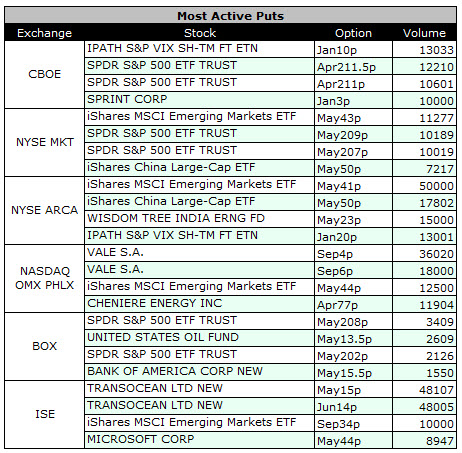Select the NYSE MKT exchange cell
The width and height of the screenshot is (462, 453).
tap(44, 142)
